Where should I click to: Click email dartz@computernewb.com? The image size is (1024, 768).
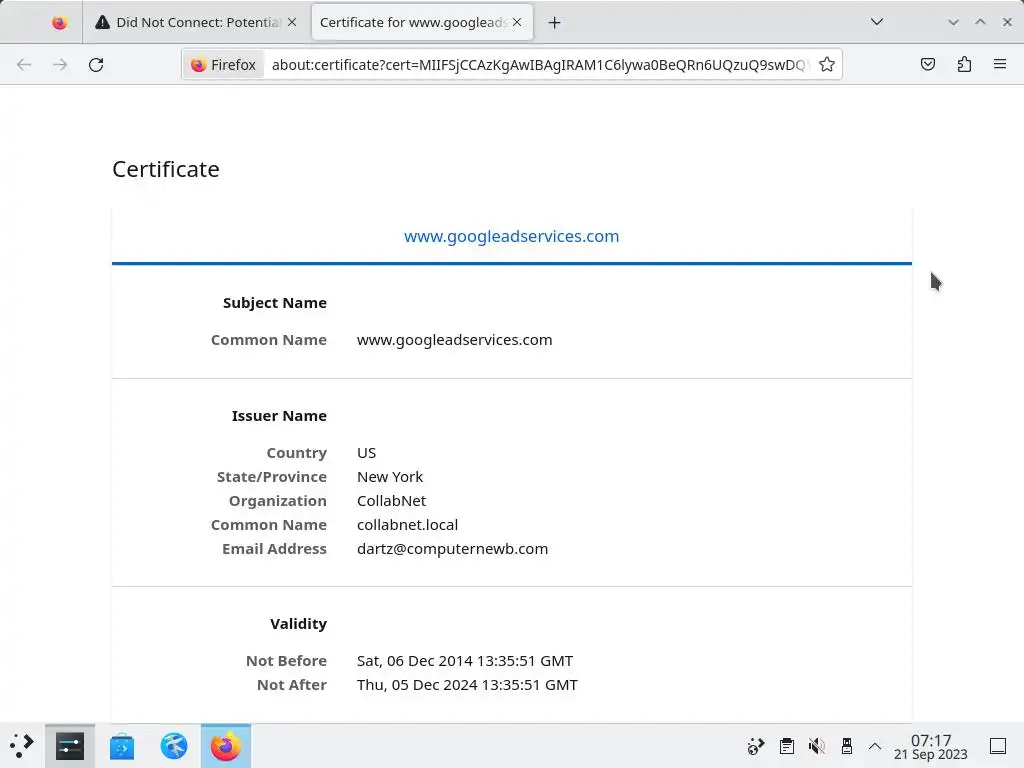(x=453, y=549)
